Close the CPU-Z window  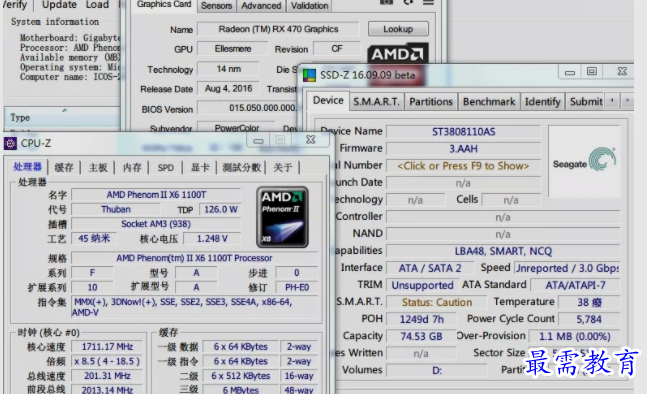click(310, 140)
